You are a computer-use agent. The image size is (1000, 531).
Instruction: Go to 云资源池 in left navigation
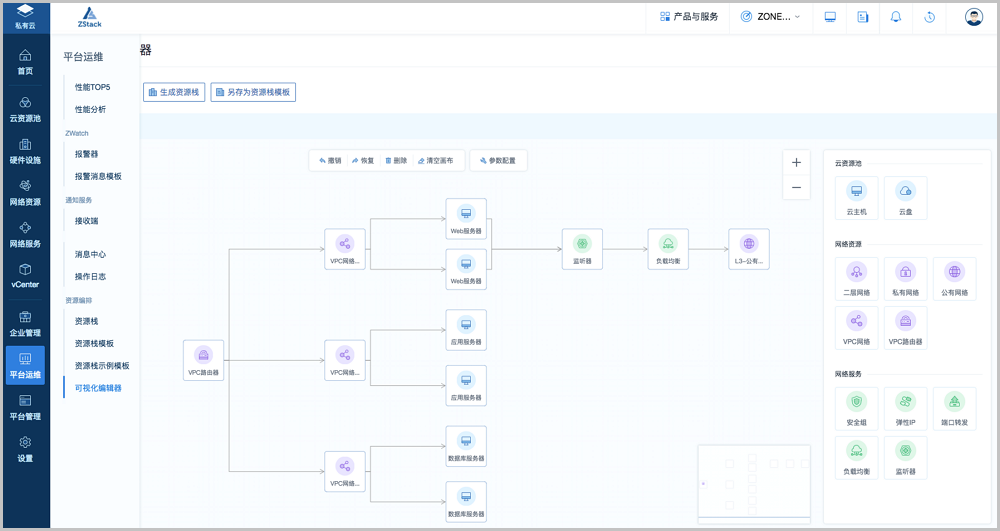tap(25, 109)
